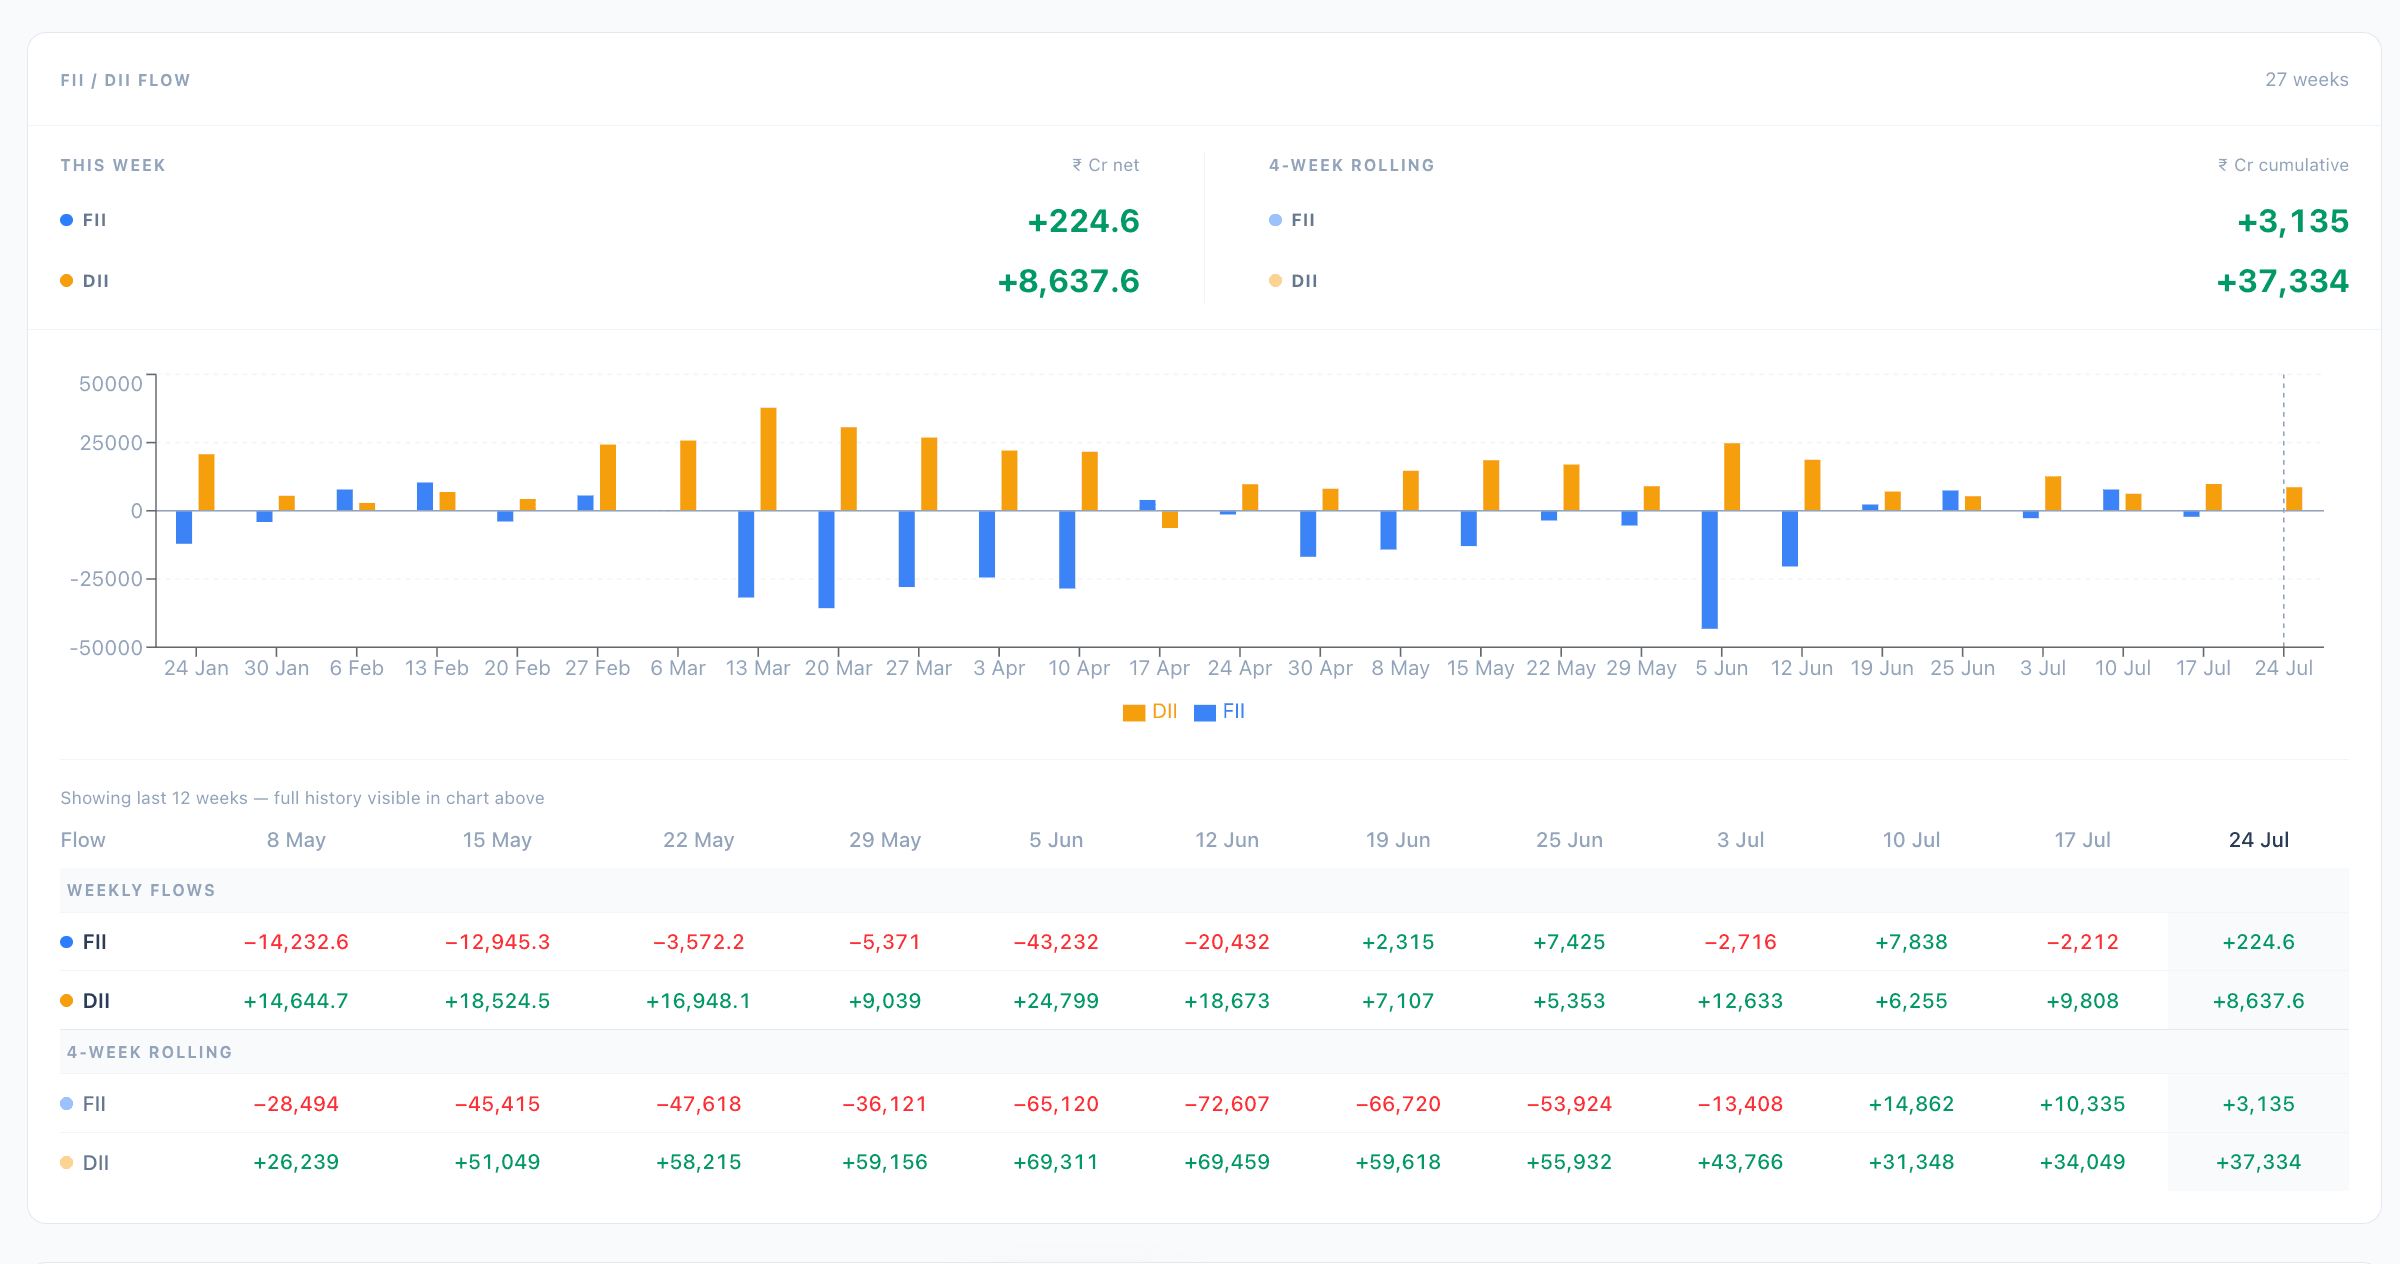Click the −50000 y-axis label
Viewport: 2400px width, 1264px height.
106,648
